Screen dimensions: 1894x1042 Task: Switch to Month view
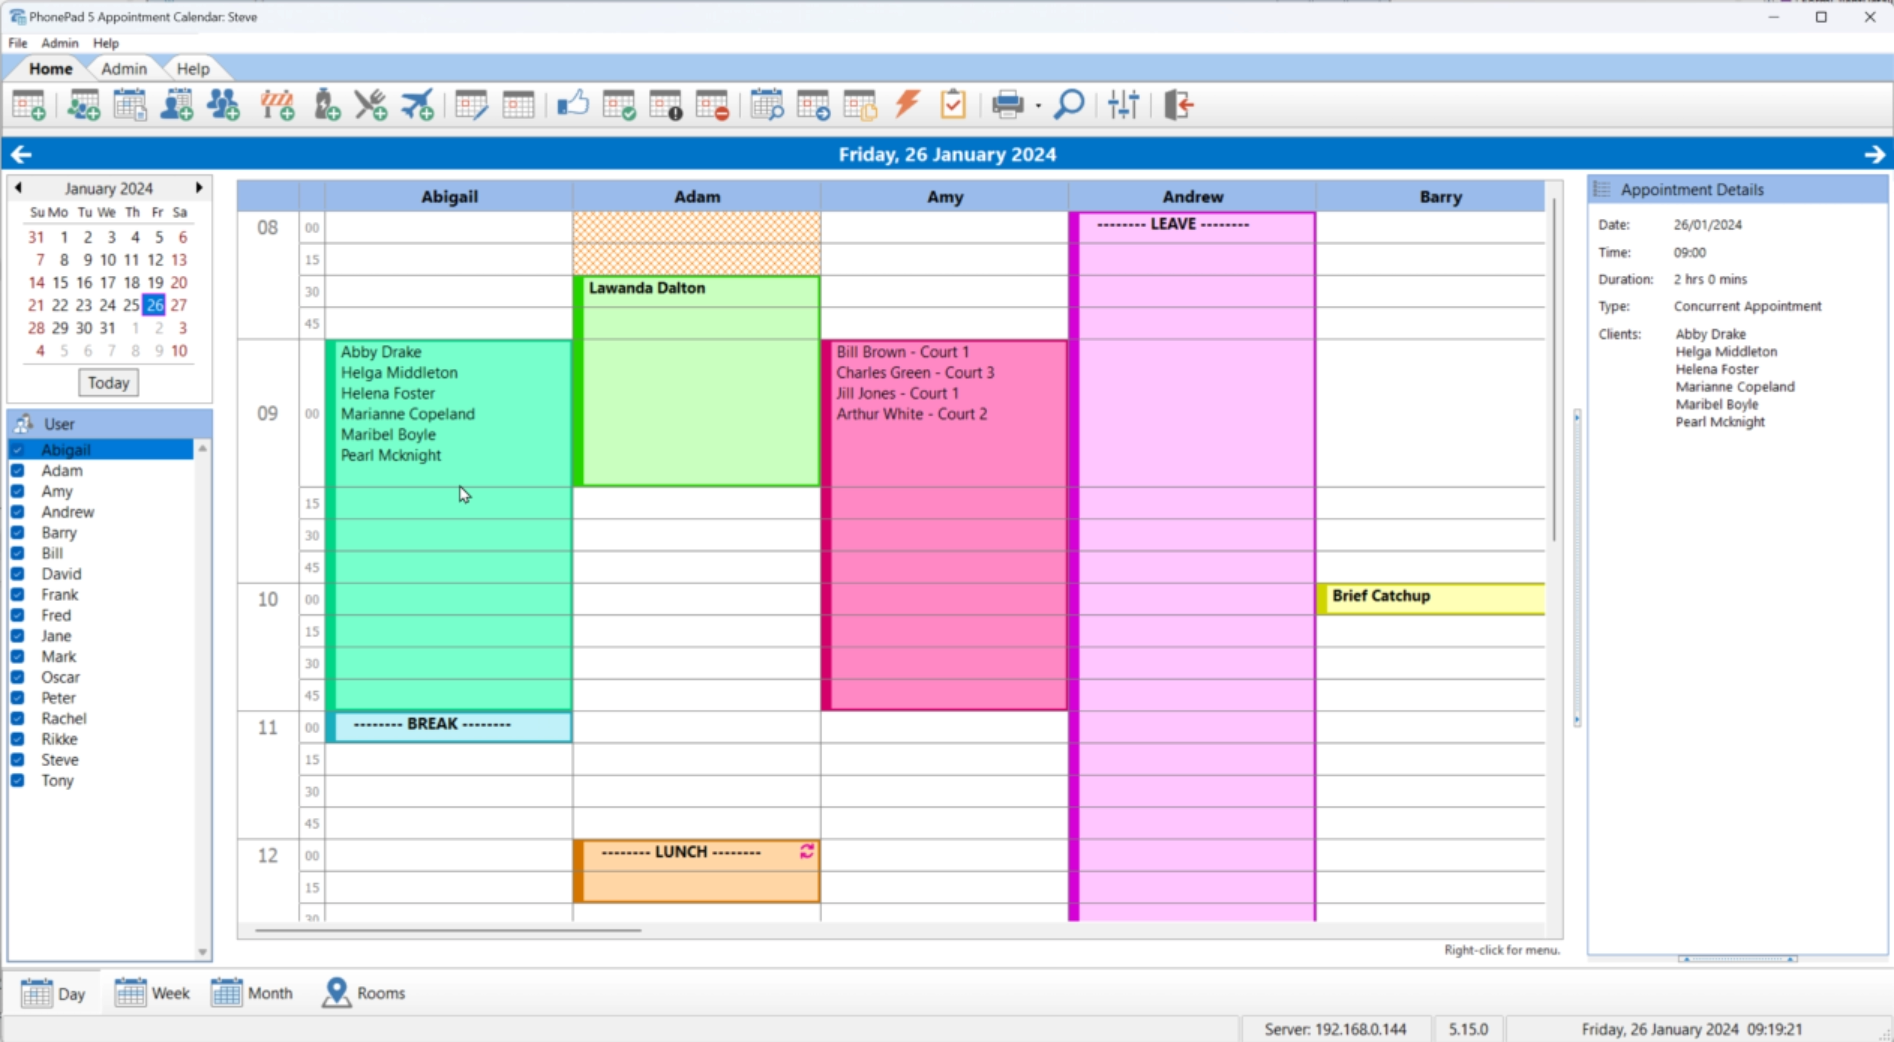point(252,993)
